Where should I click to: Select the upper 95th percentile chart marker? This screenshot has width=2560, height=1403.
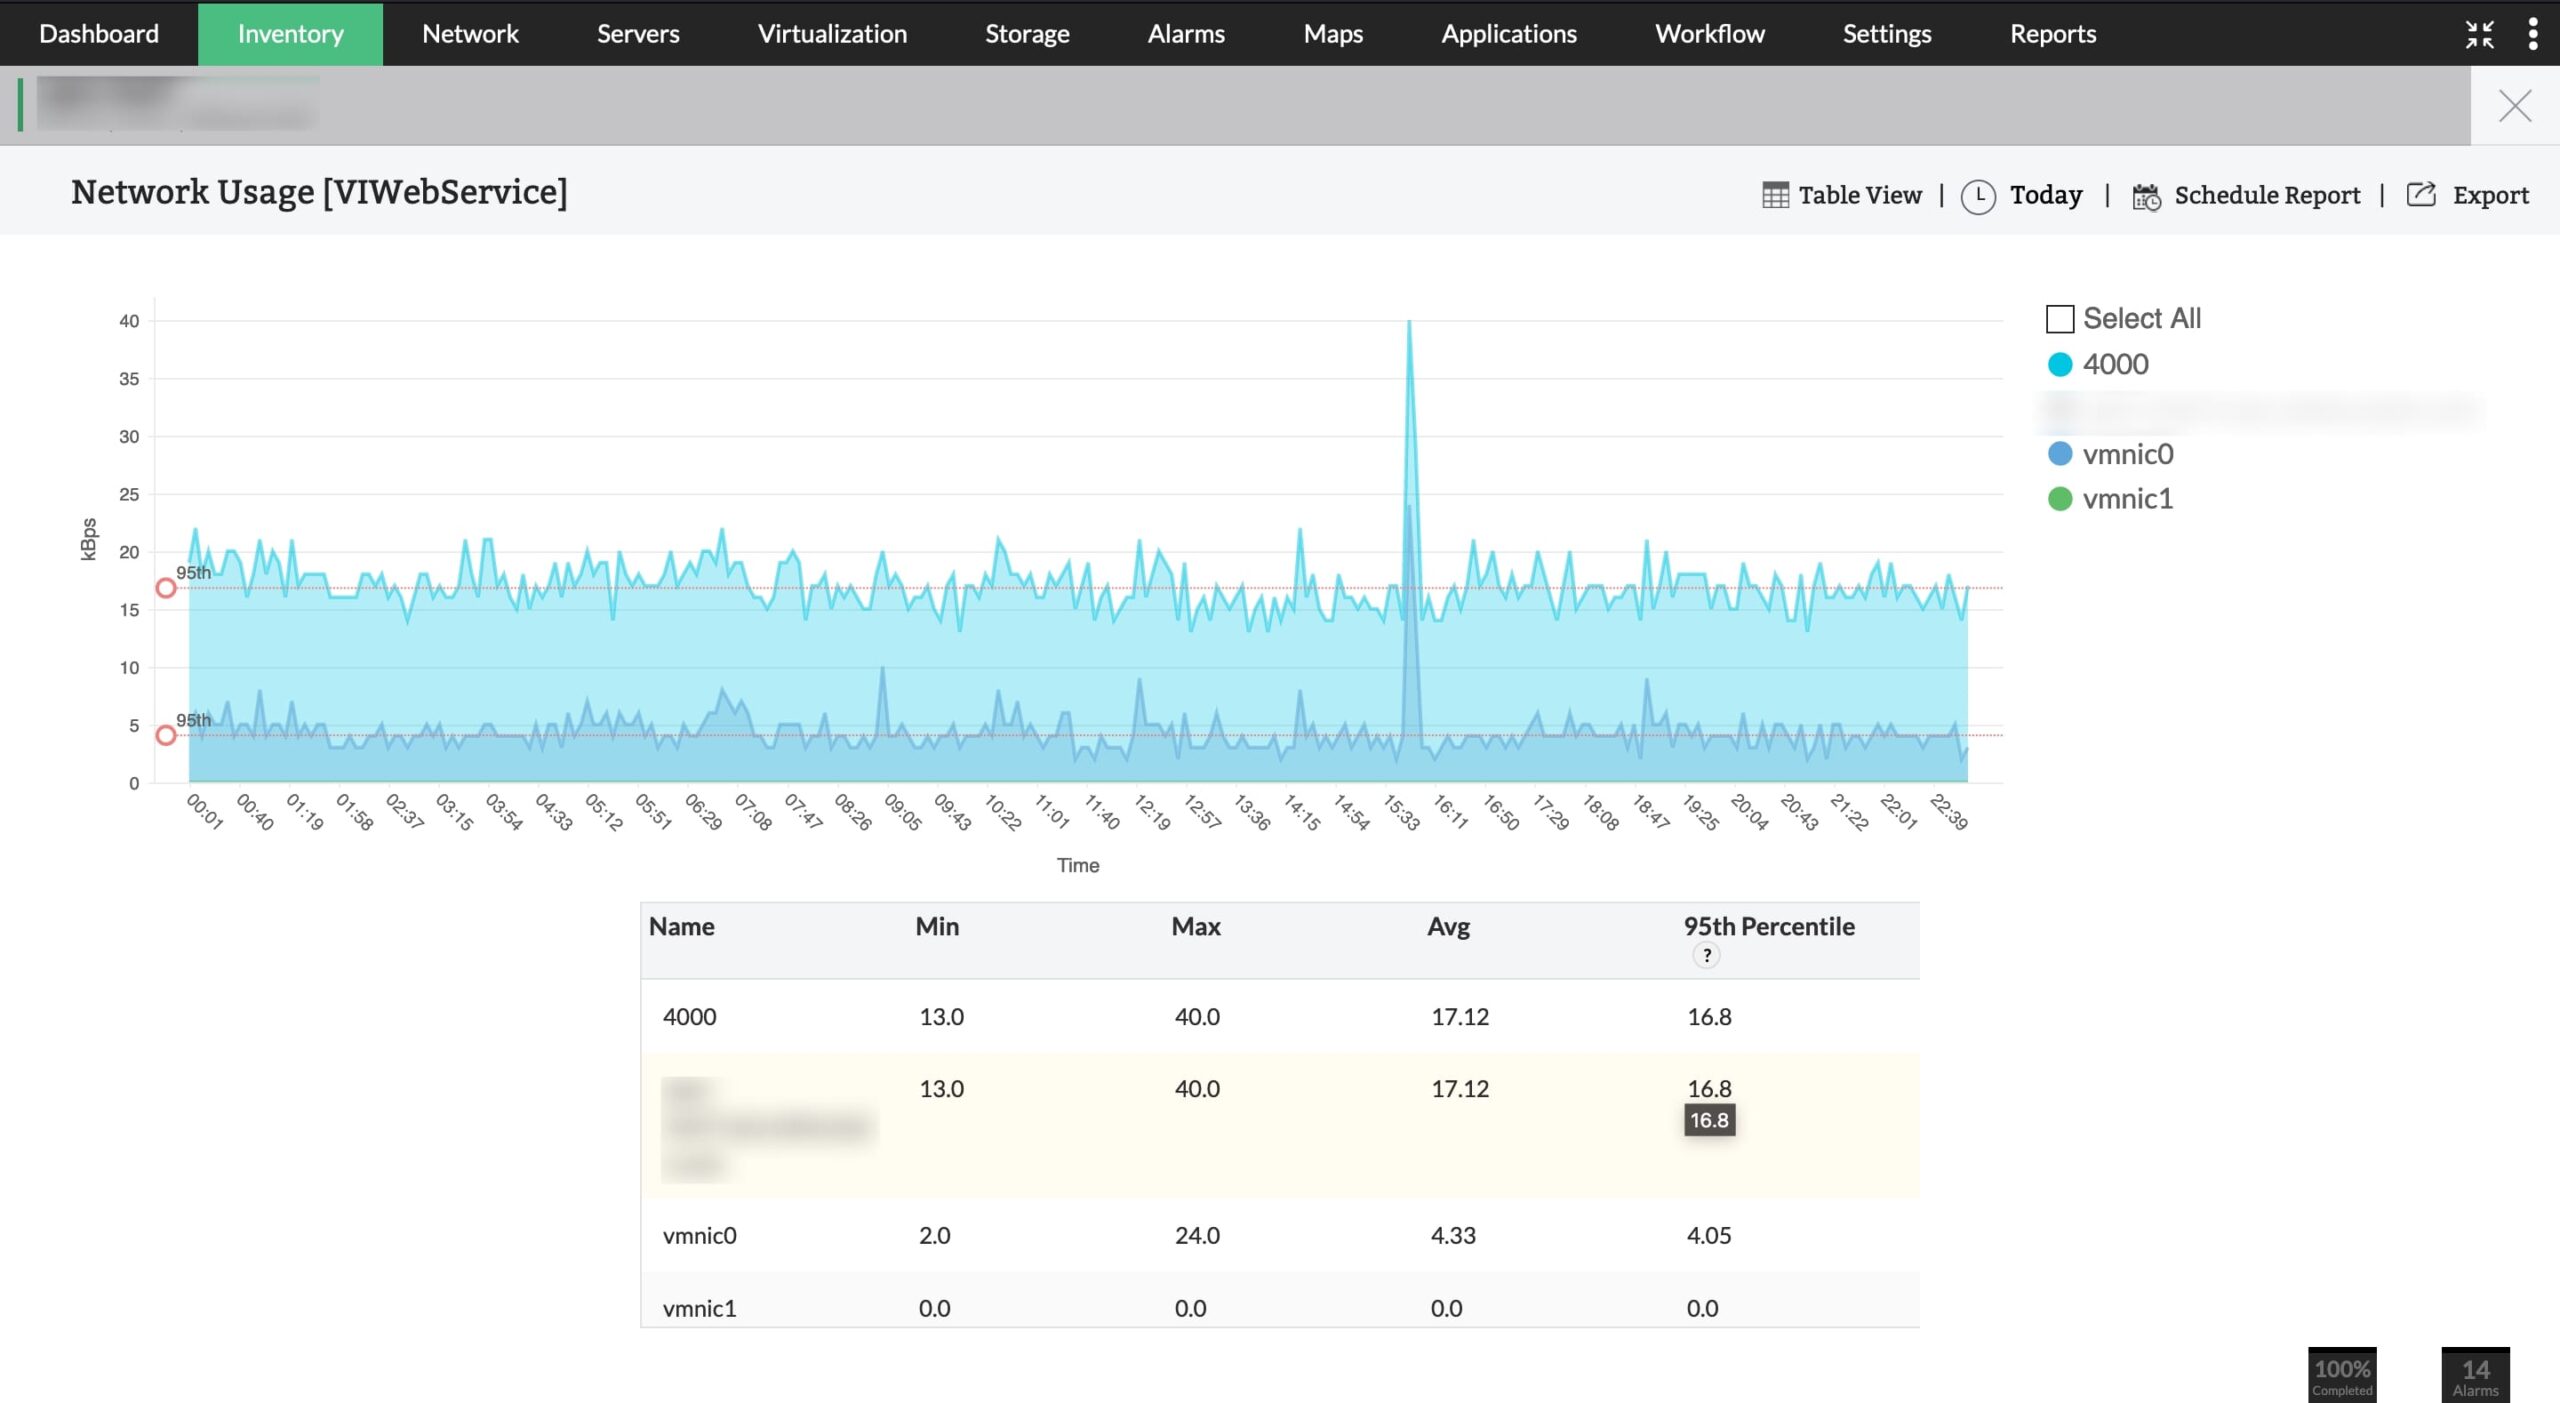click(165, 589)
